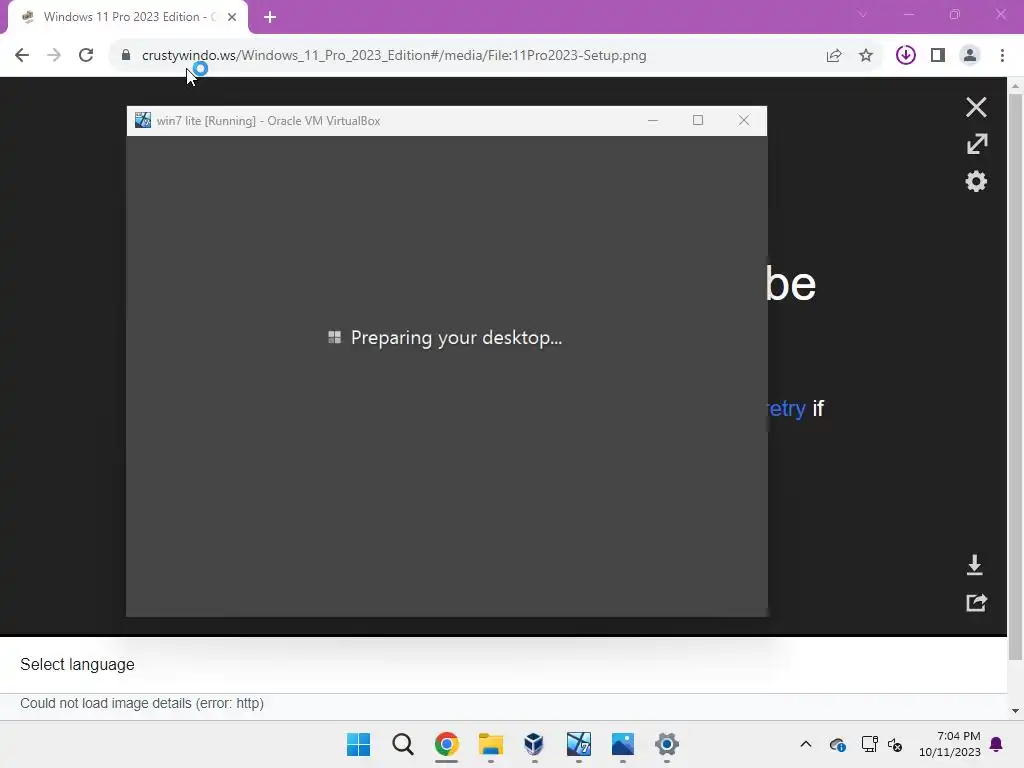Expand the image to fullscreen
The width and height of the screenshot is (1024, 768).
point(977,144)
